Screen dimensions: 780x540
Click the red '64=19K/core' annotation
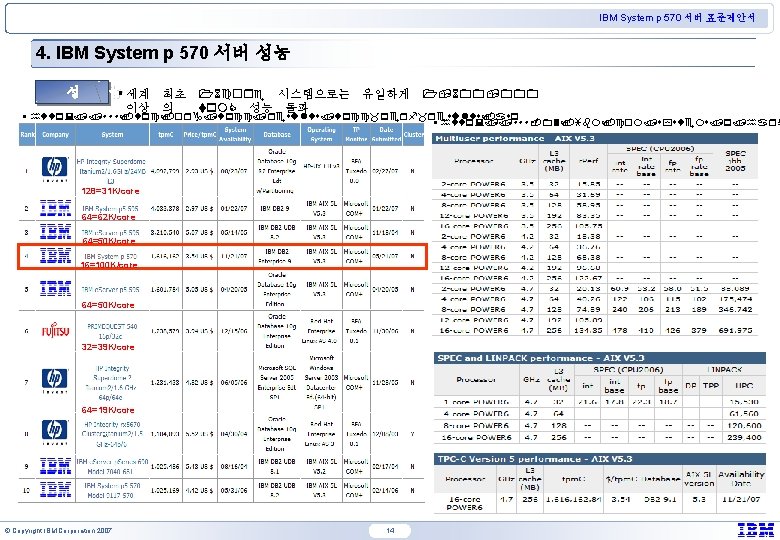click(x=108, y=410)
